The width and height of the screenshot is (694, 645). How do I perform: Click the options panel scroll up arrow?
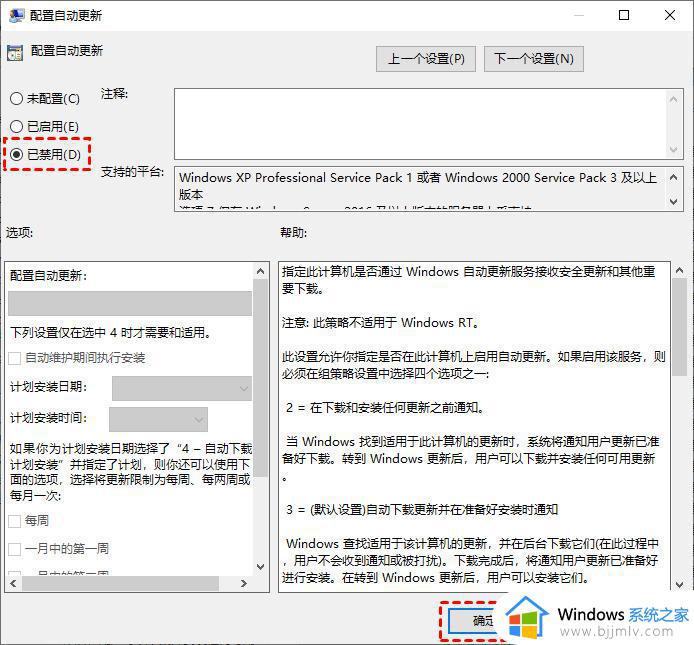[x=260, y=271]
